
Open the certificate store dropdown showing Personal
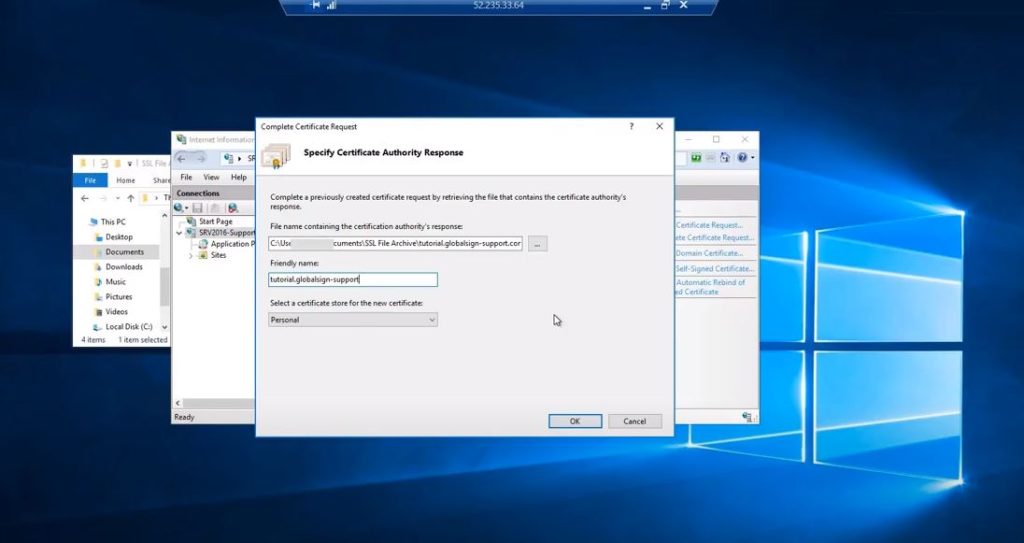point(353,320)
